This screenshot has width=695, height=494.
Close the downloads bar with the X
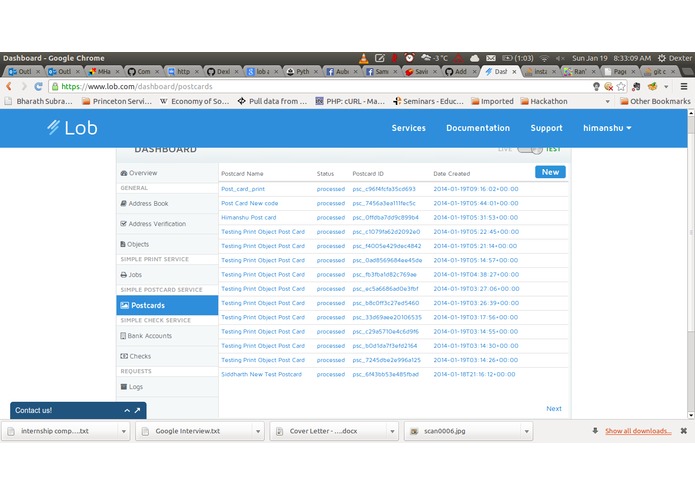click(x=684, y=431)
